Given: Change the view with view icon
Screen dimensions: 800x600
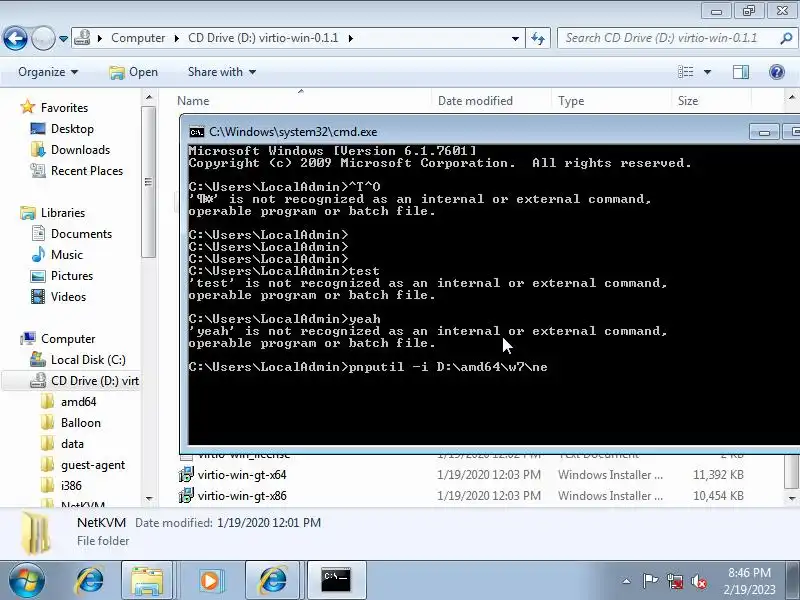Looking at the screenshot, I should coord(686,72).
